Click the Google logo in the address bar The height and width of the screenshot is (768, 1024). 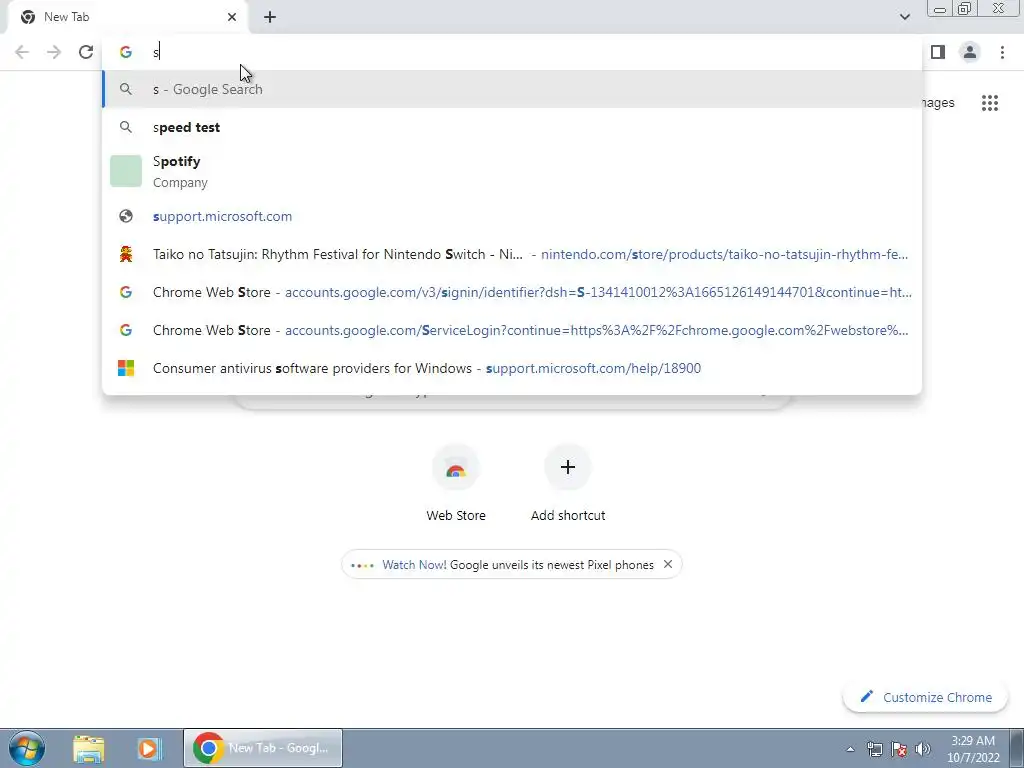[126, 52]
